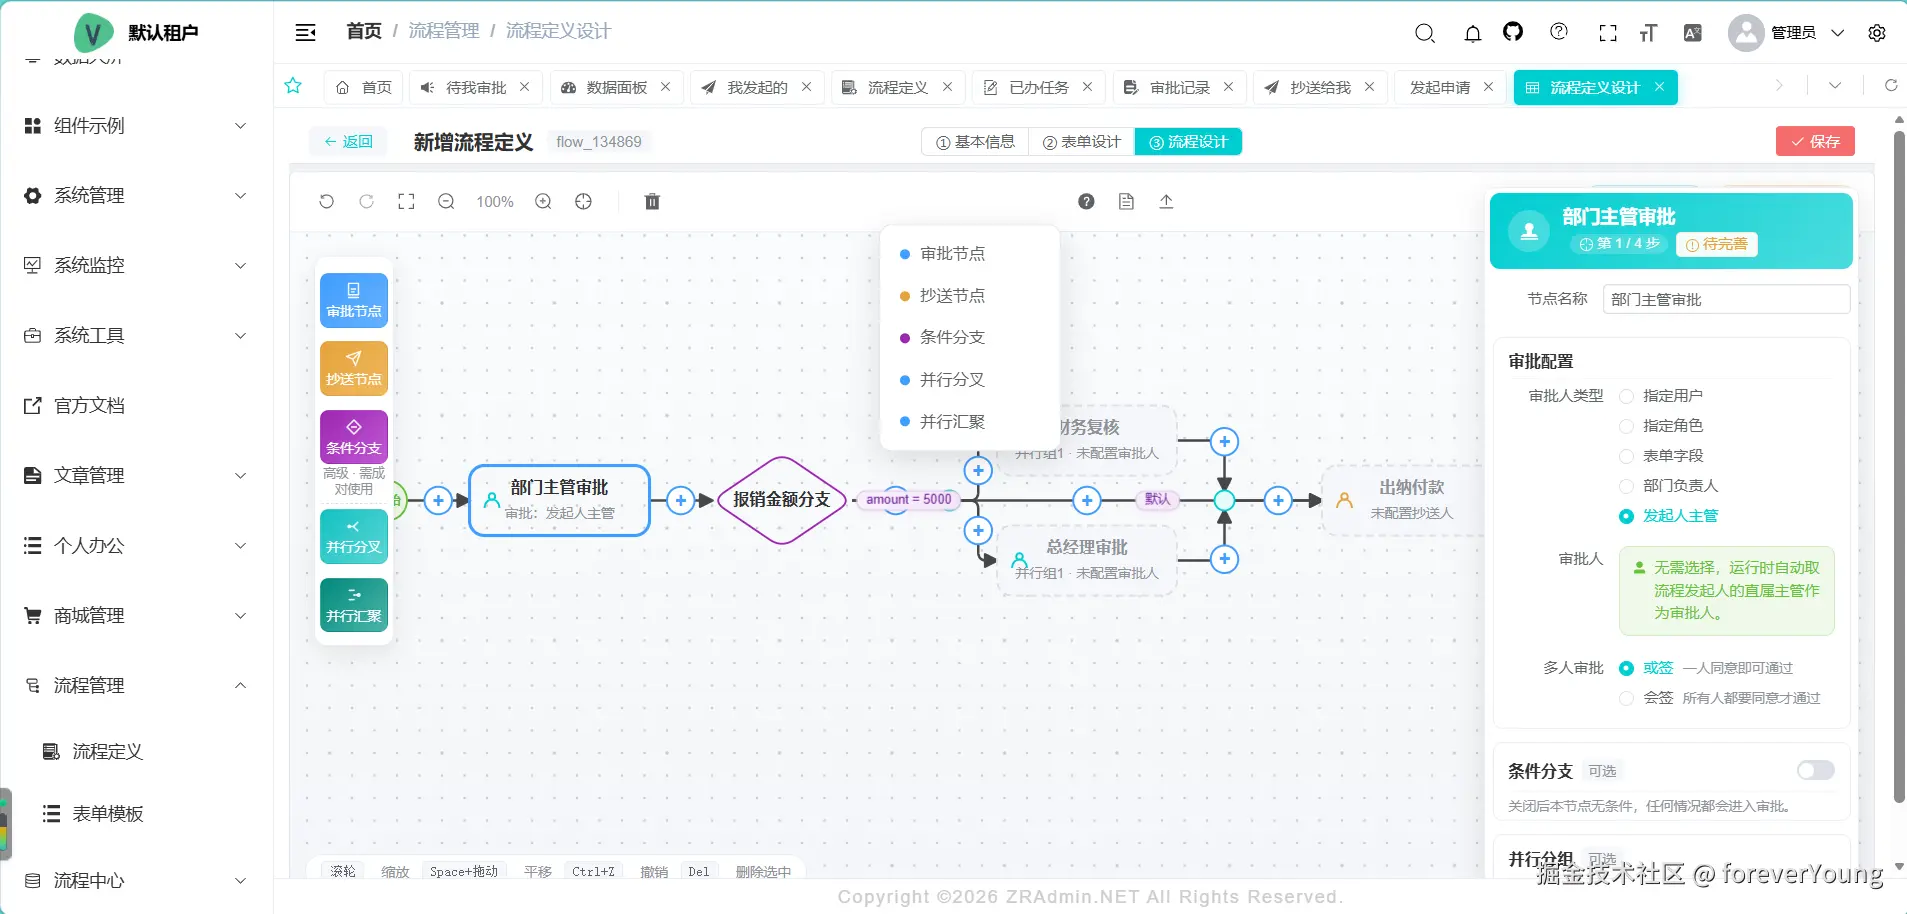Click the red 保存 button
The width and height of the screenshot is (1907, 914).
click(1815, 141)
